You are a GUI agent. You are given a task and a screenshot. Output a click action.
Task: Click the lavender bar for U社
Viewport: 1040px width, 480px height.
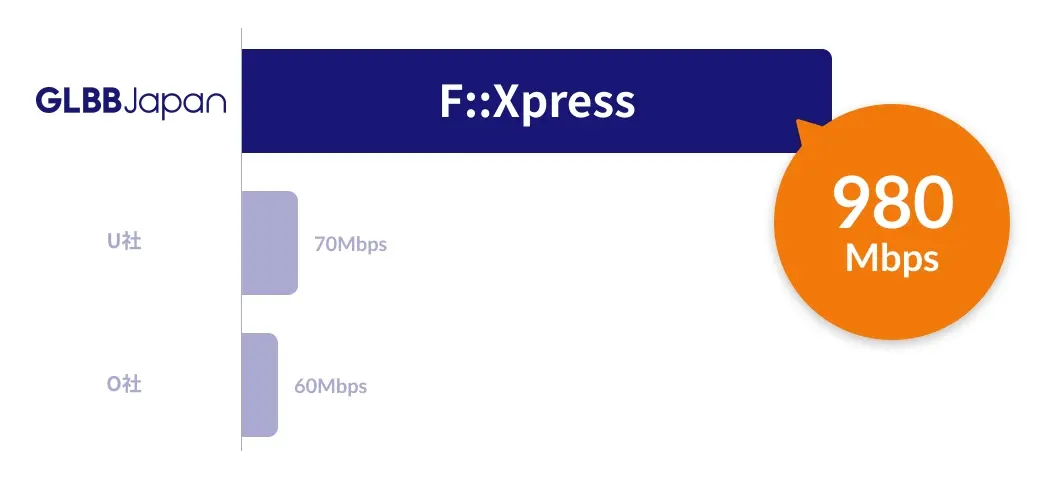(x=270, y=243)
